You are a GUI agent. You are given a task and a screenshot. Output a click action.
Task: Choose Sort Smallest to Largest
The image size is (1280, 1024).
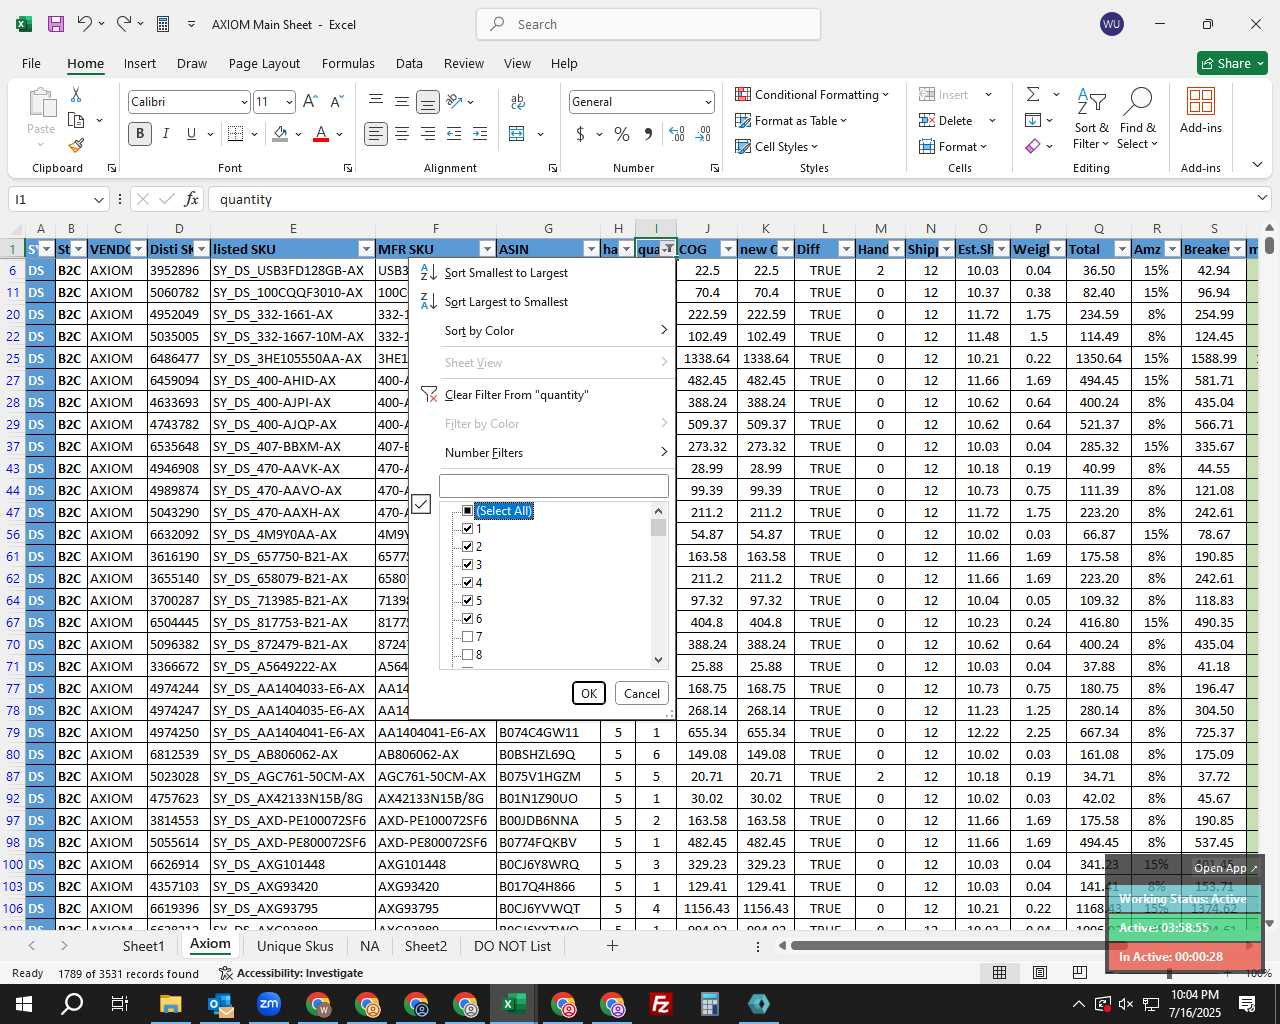506,272
